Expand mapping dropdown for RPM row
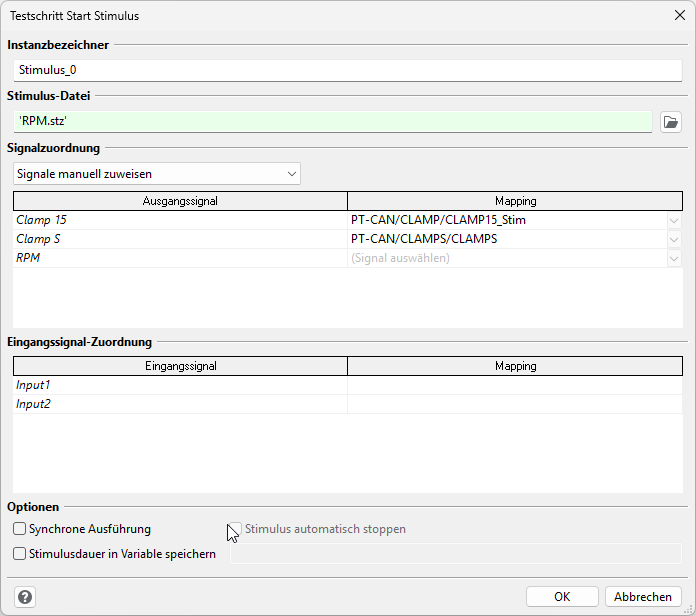The width and height of the screenshot is (696, 616). point(674,258)
